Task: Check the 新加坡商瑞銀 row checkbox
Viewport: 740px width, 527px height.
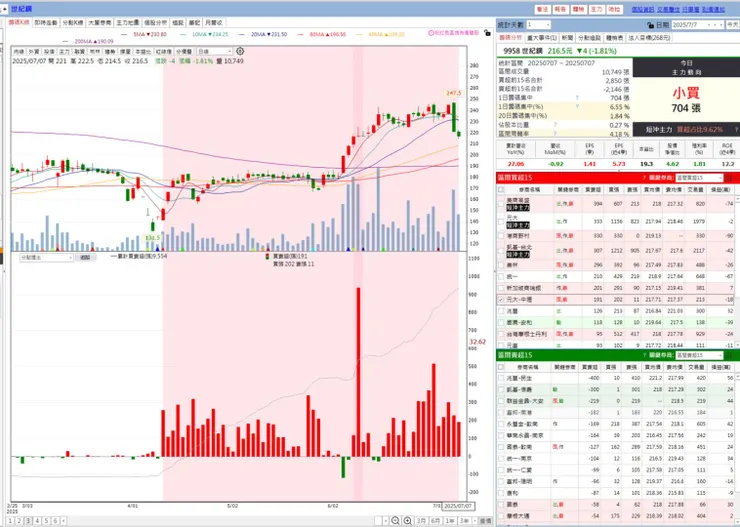Action: click(x=501, y=288)
